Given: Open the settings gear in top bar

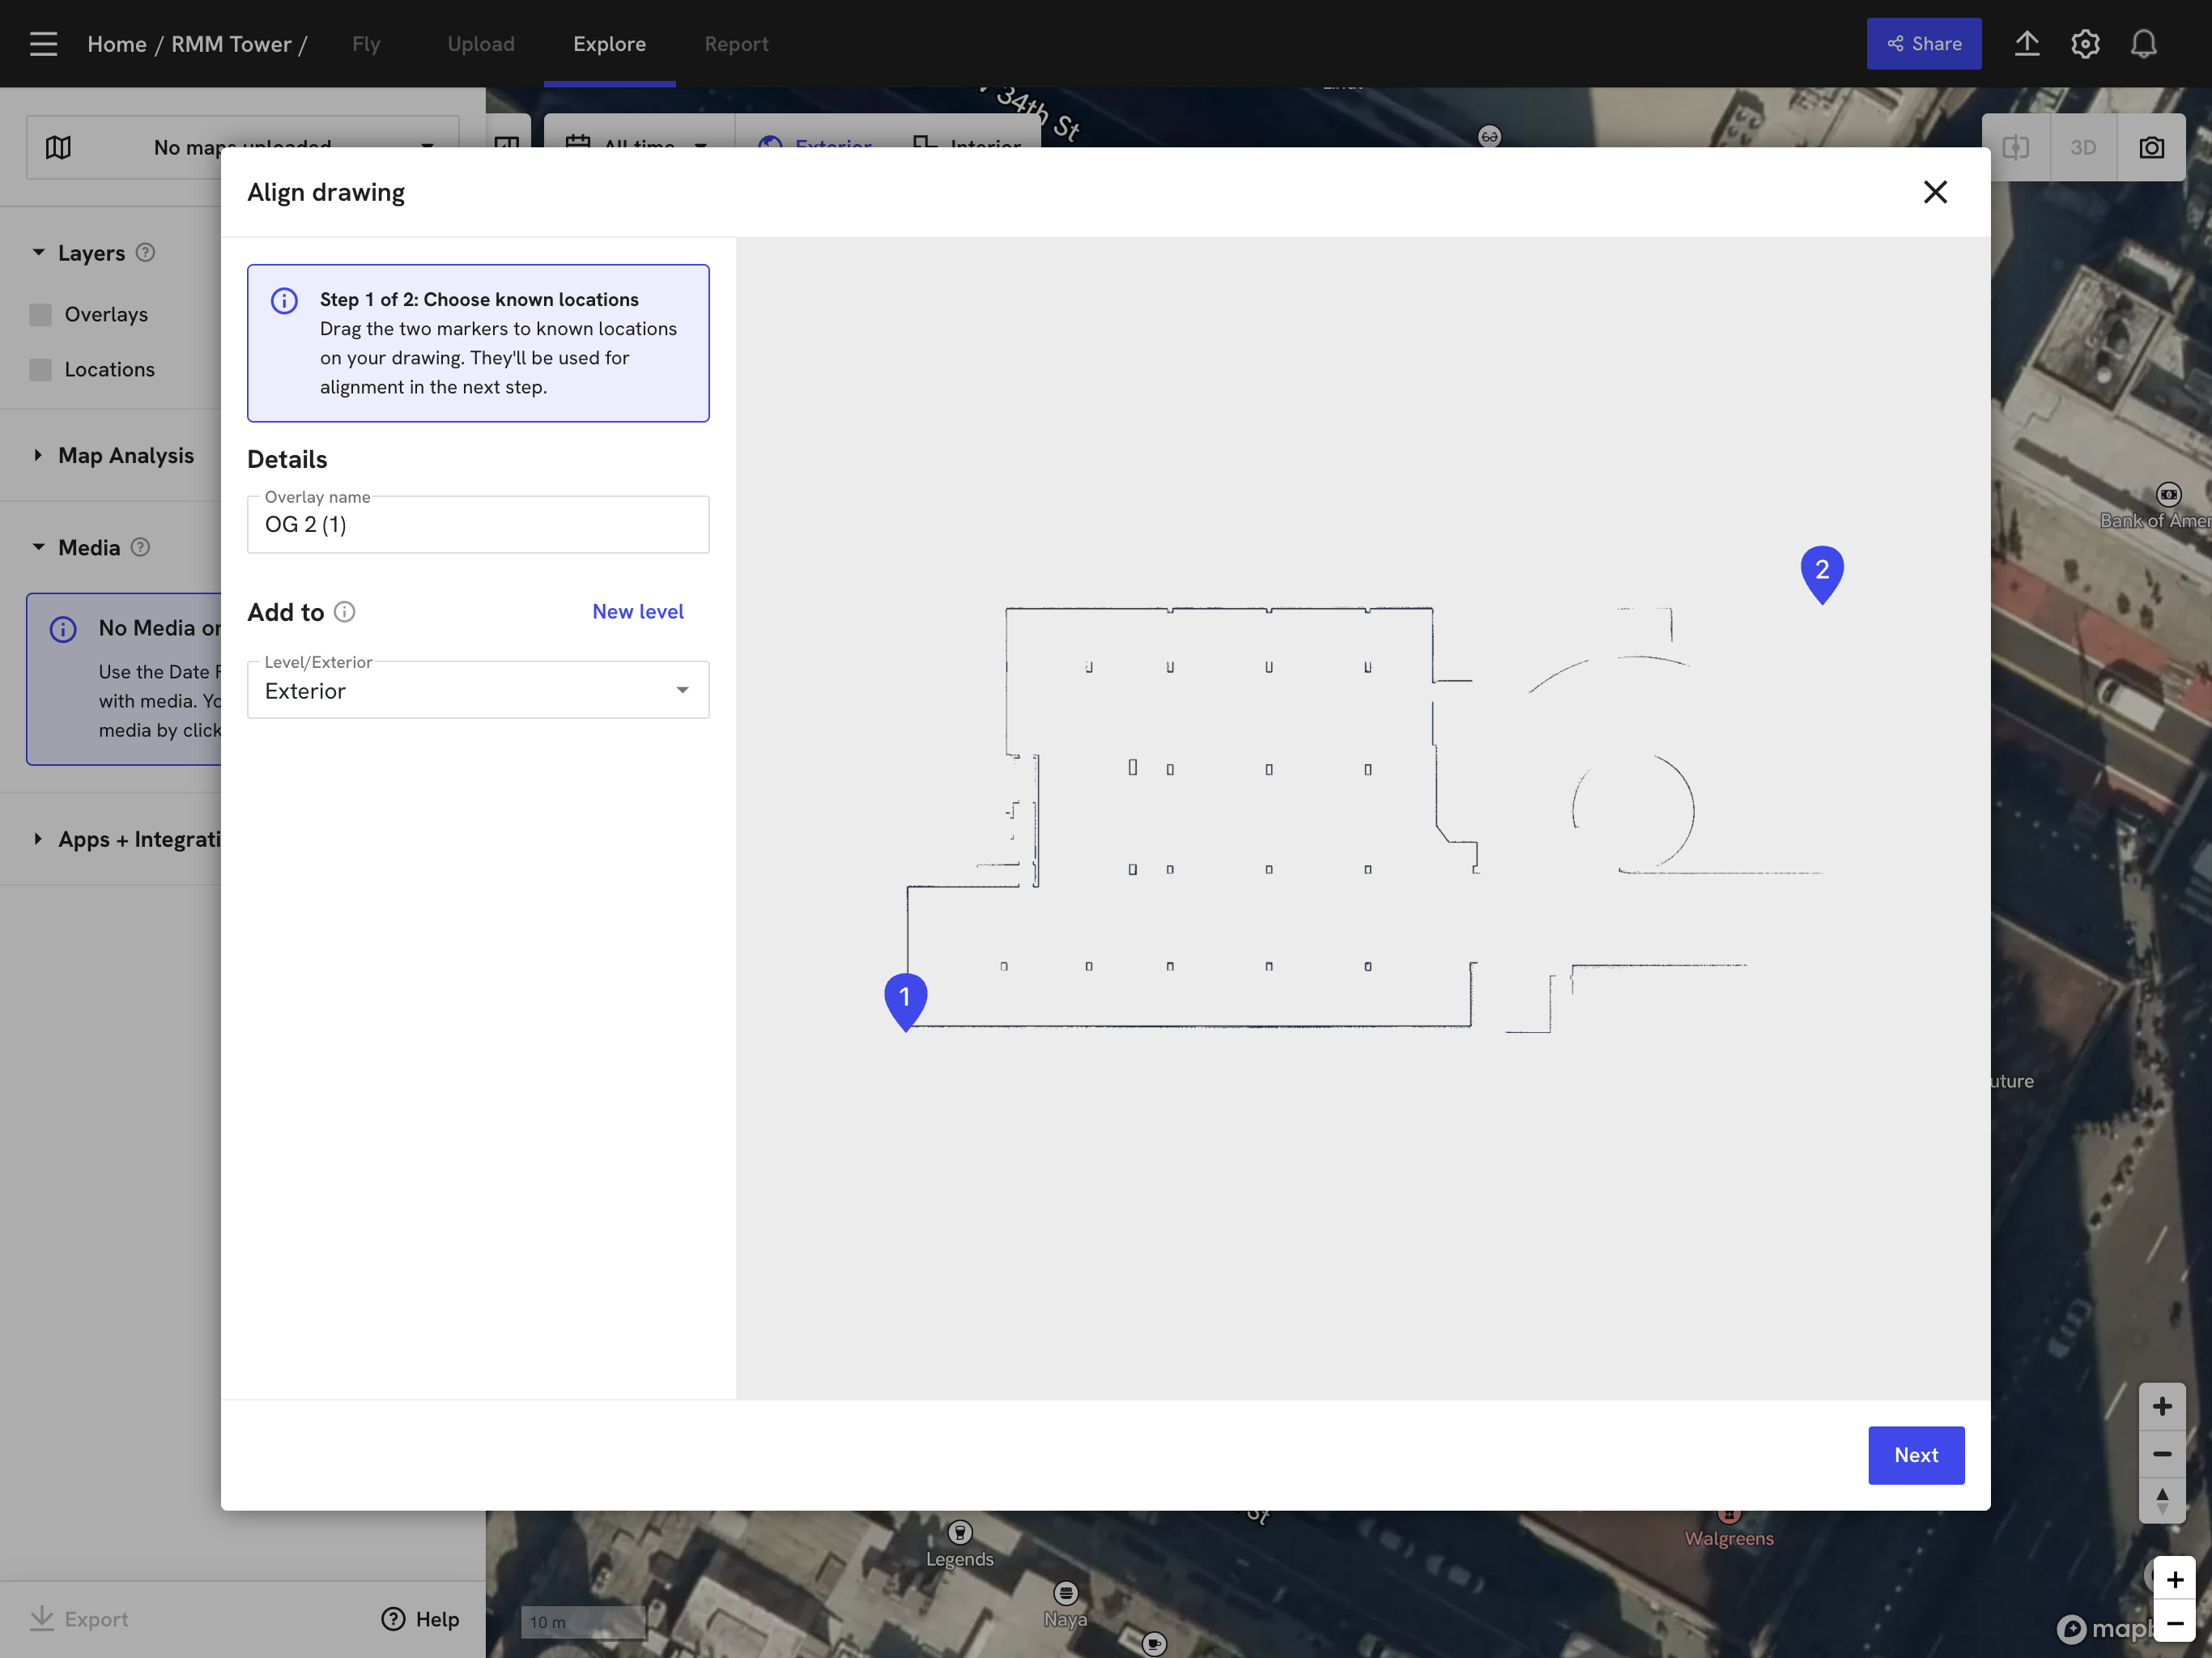Looking at the screenshot, I should pyautogui.click(x=2085, y=43).
